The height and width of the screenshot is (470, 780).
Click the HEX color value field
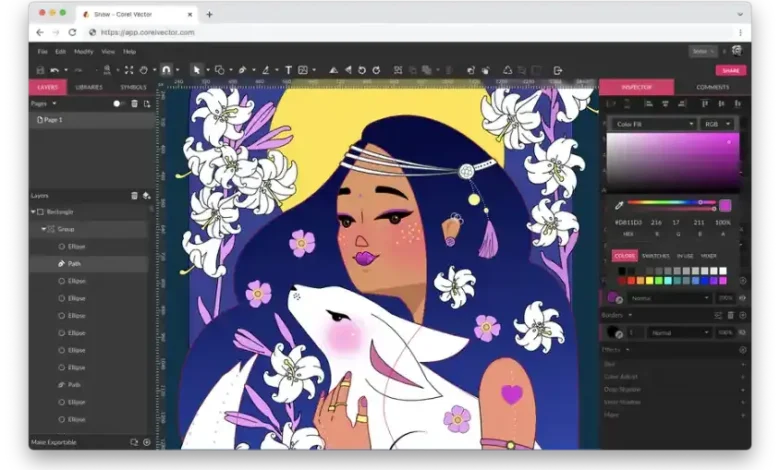click(628, 222)
